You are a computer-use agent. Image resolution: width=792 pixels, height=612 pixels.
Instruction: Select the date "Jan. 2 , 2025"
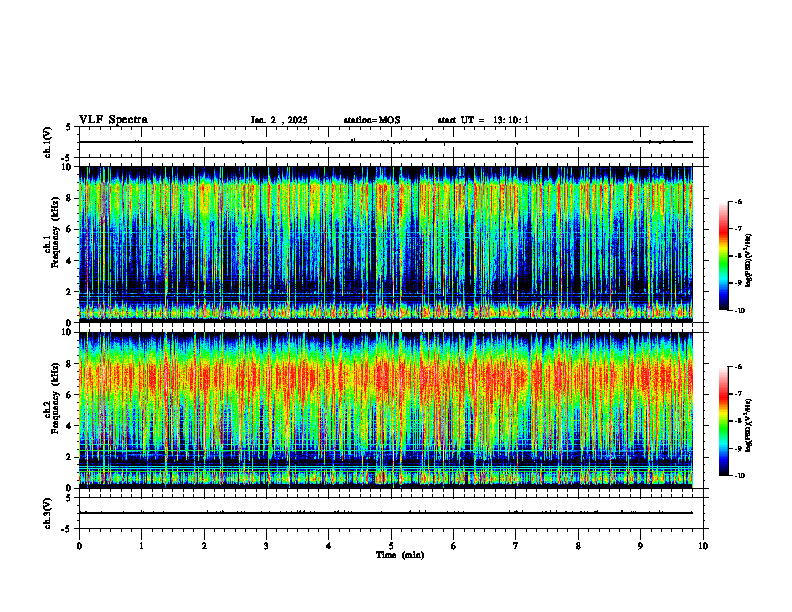(279, 120)
